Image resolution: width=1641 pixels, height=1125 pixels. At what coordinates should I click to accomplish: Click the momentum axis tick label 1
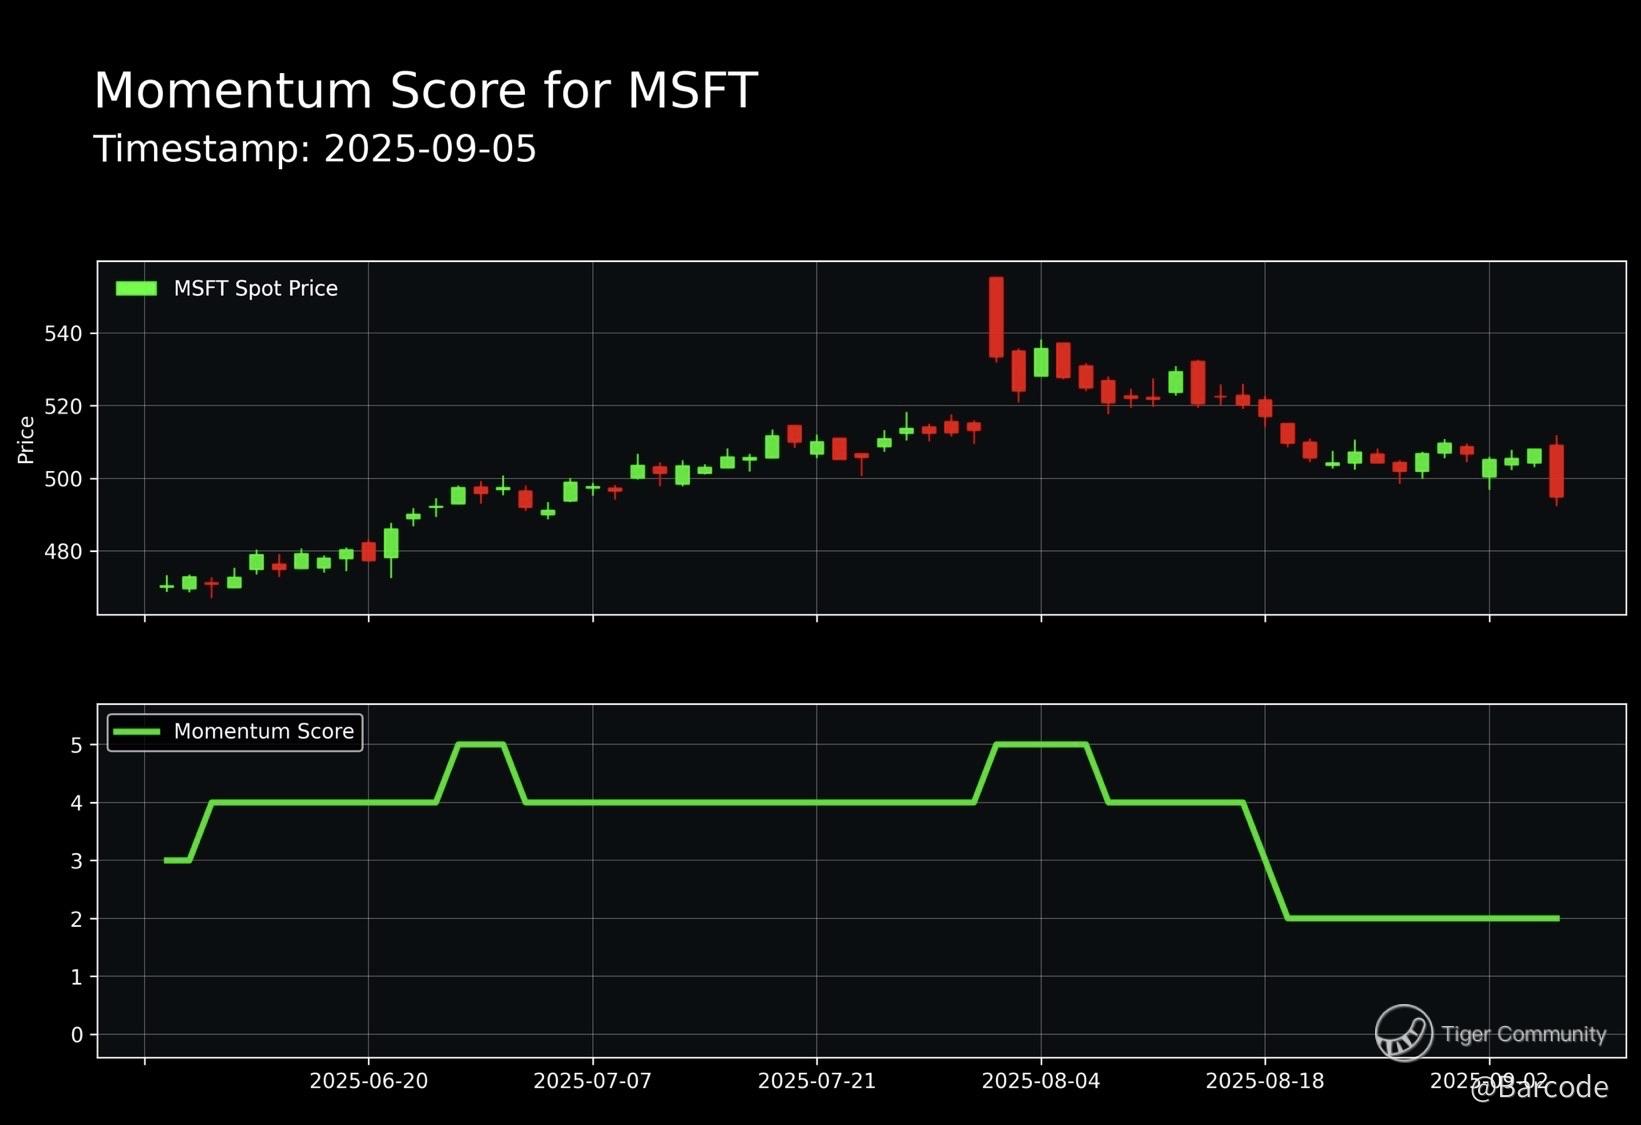point(77,977)
